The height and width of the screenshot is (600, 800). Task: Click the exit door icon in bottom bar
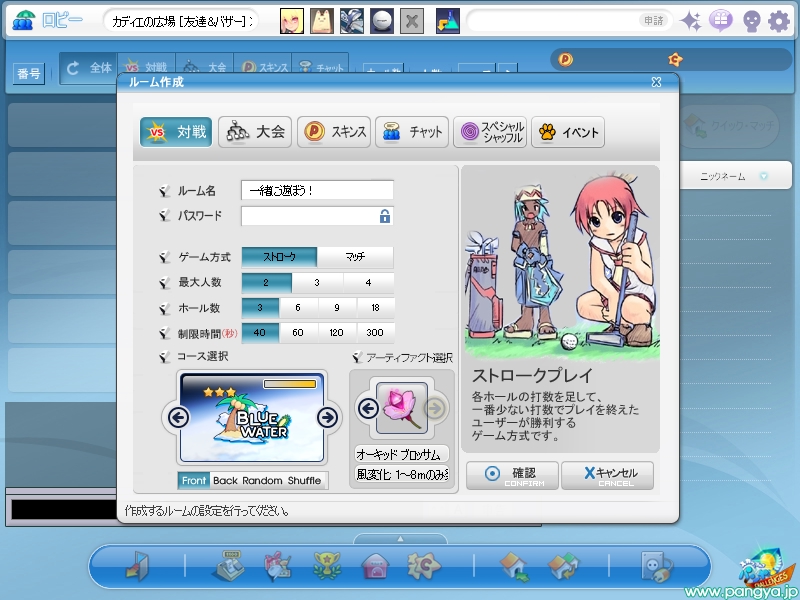(x=137, y=566)
